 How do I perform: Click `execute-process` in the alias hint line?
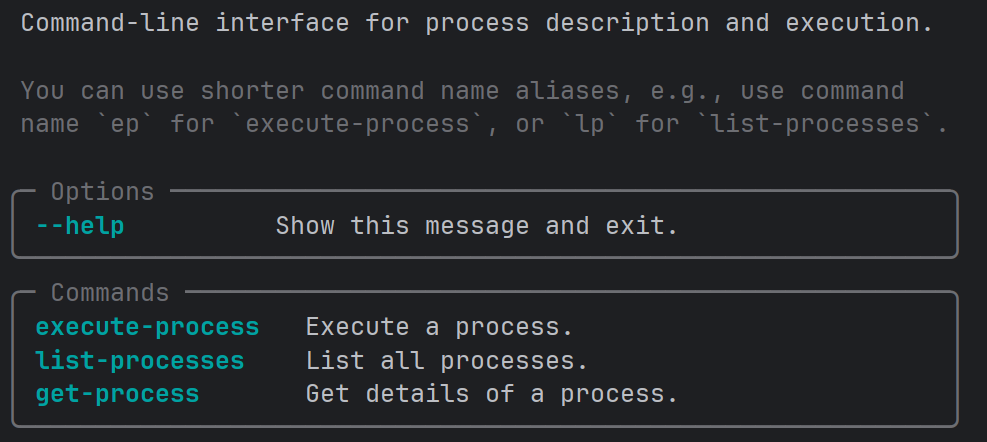click(x=356, y=125)
